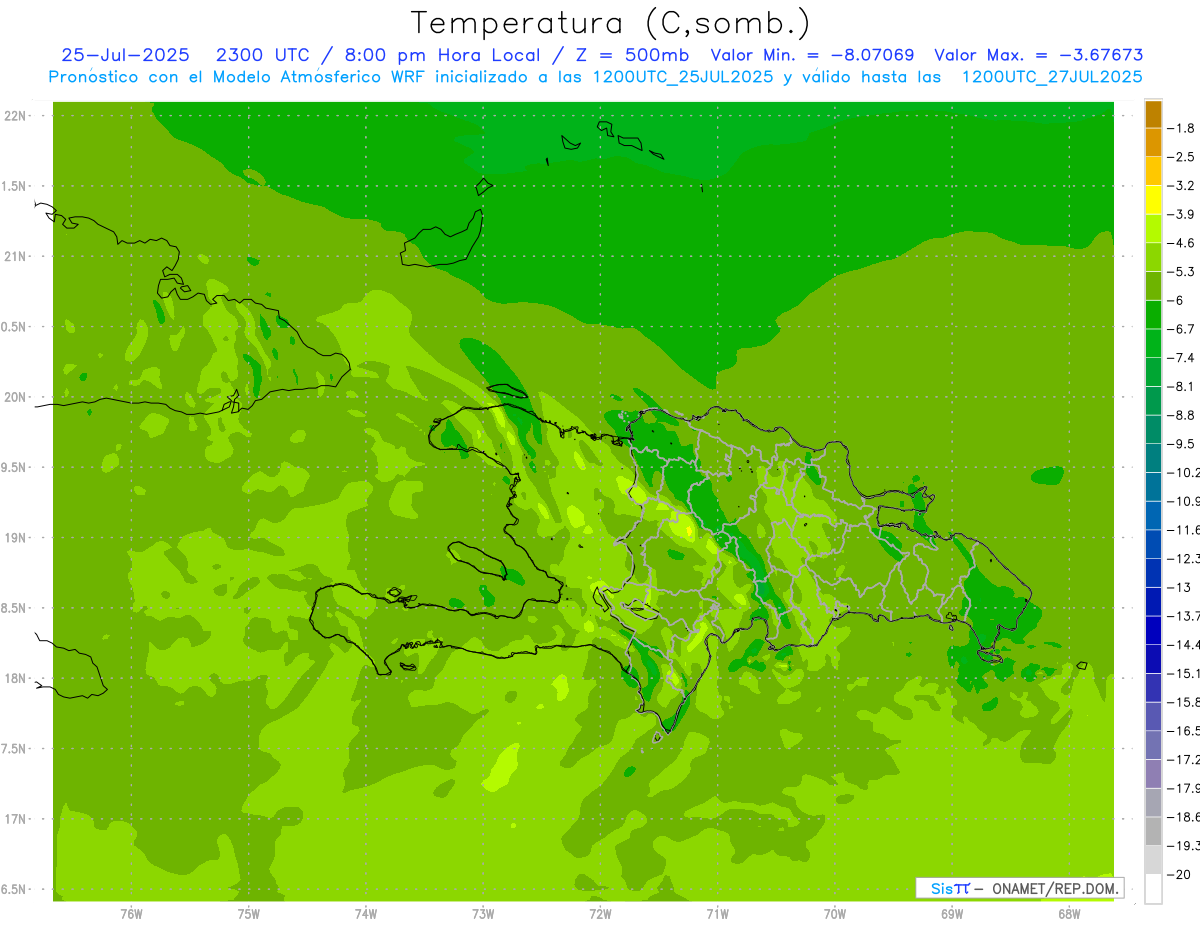Click the '71W' longitude label
Image resolution: width=1200 pixels, height=927 pixels.
(x=717, y=913)
